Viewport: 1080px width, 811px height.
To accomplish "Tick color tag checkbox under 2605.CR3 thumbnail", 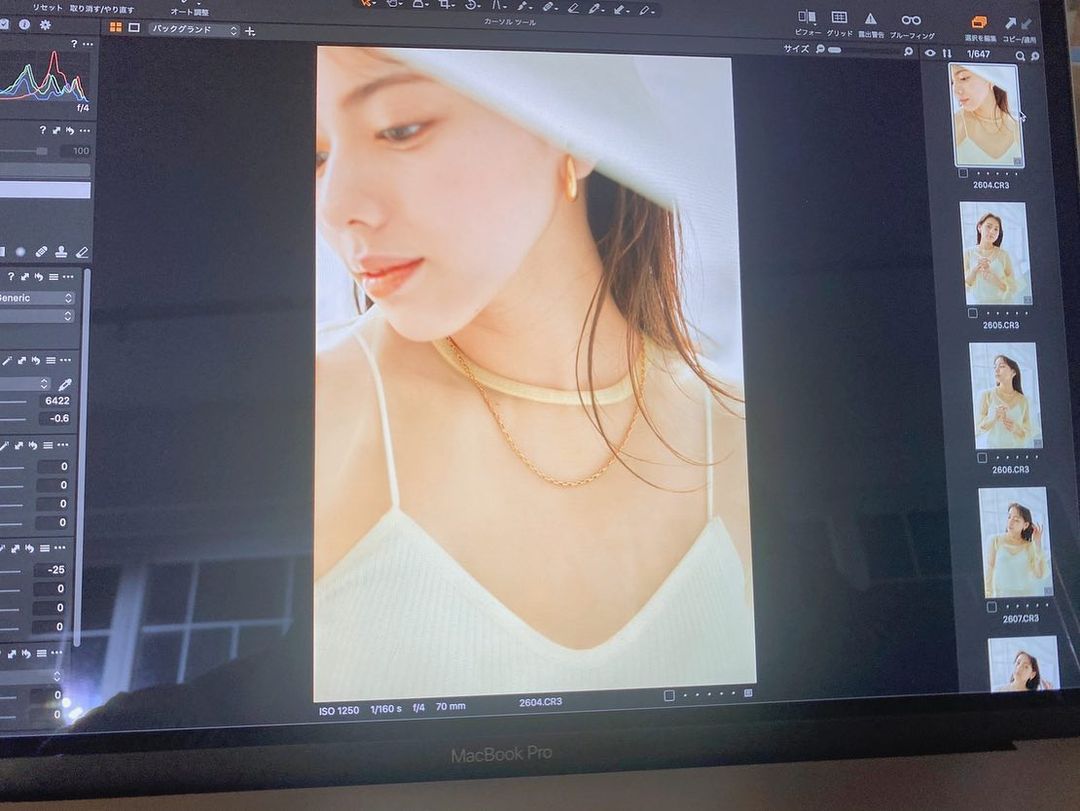I will click(973, 313).
